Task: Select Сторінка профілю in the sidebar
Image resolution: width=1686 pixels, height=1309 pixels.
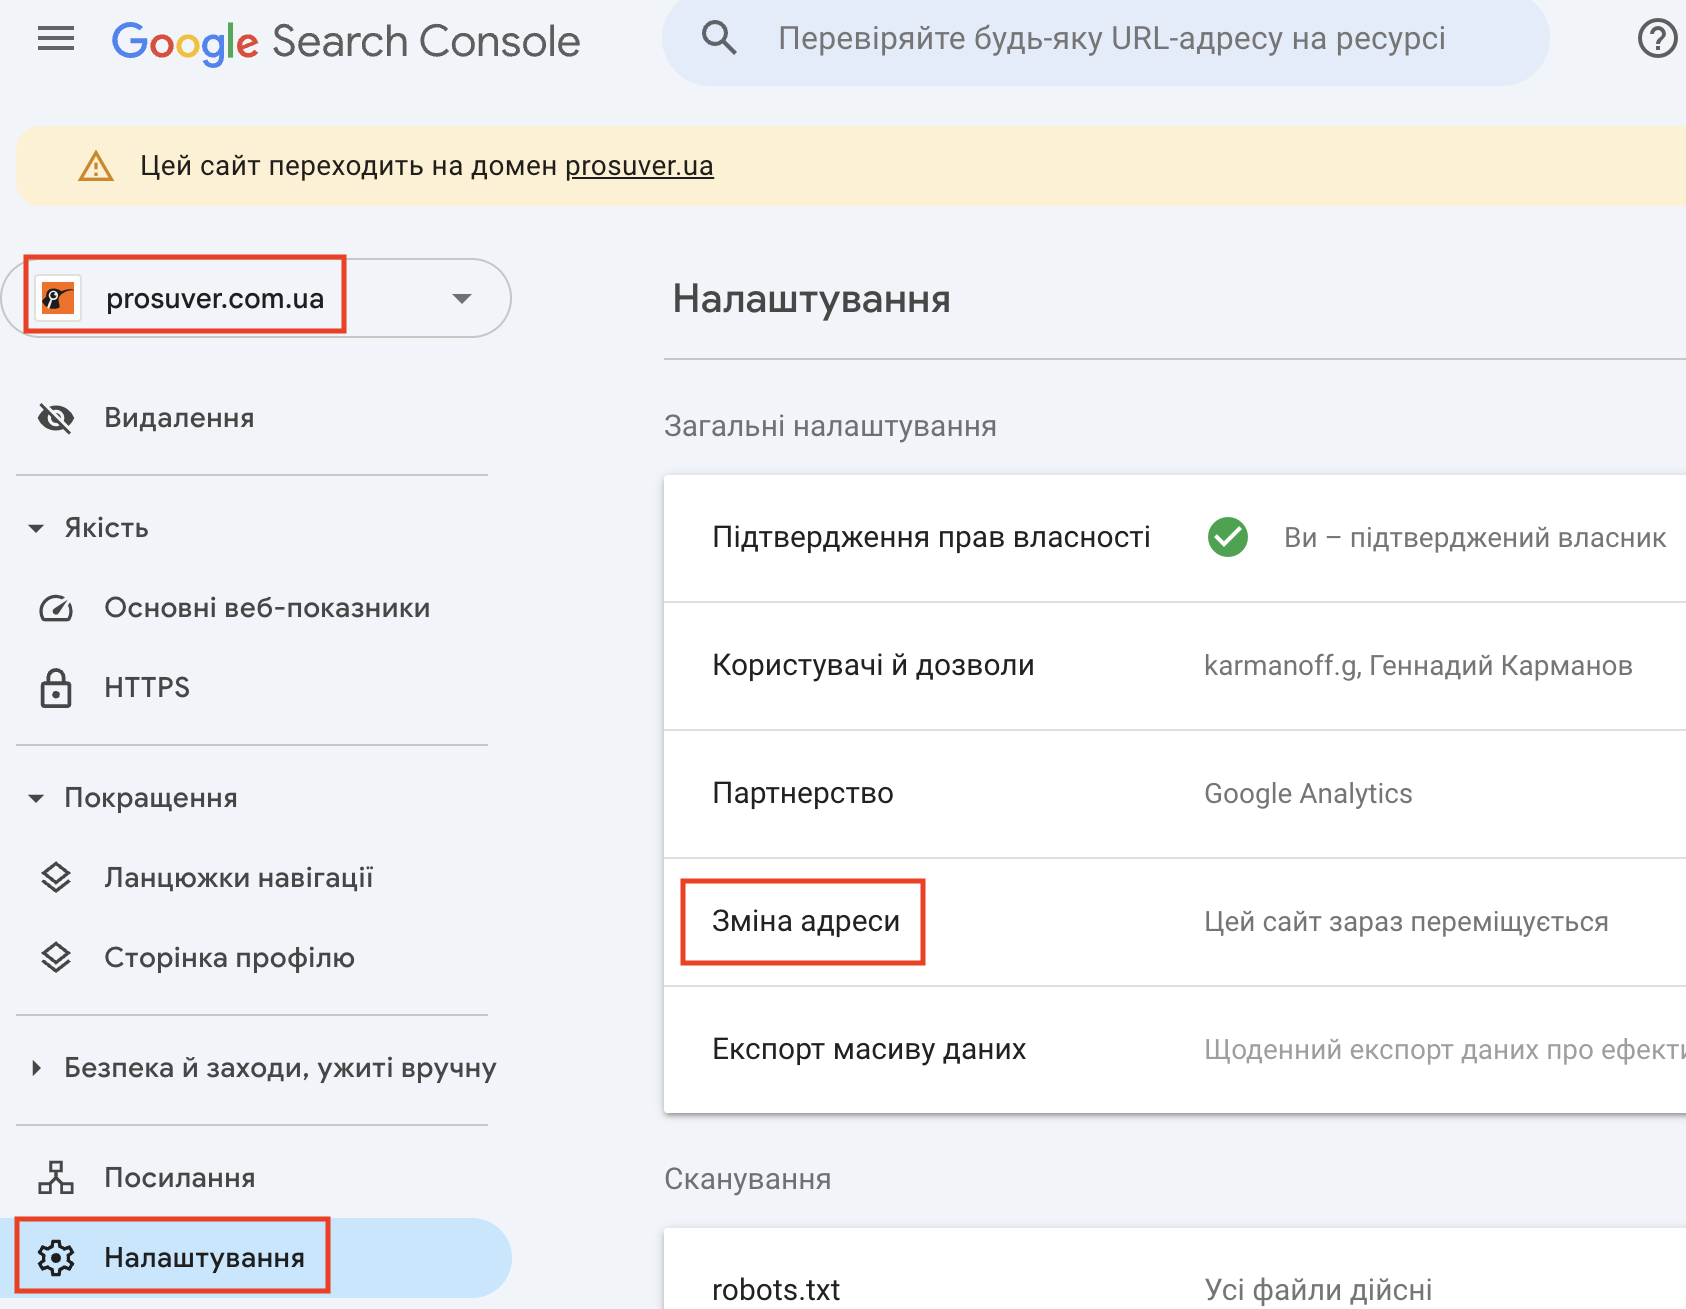Action: click(x=228, y=958)
